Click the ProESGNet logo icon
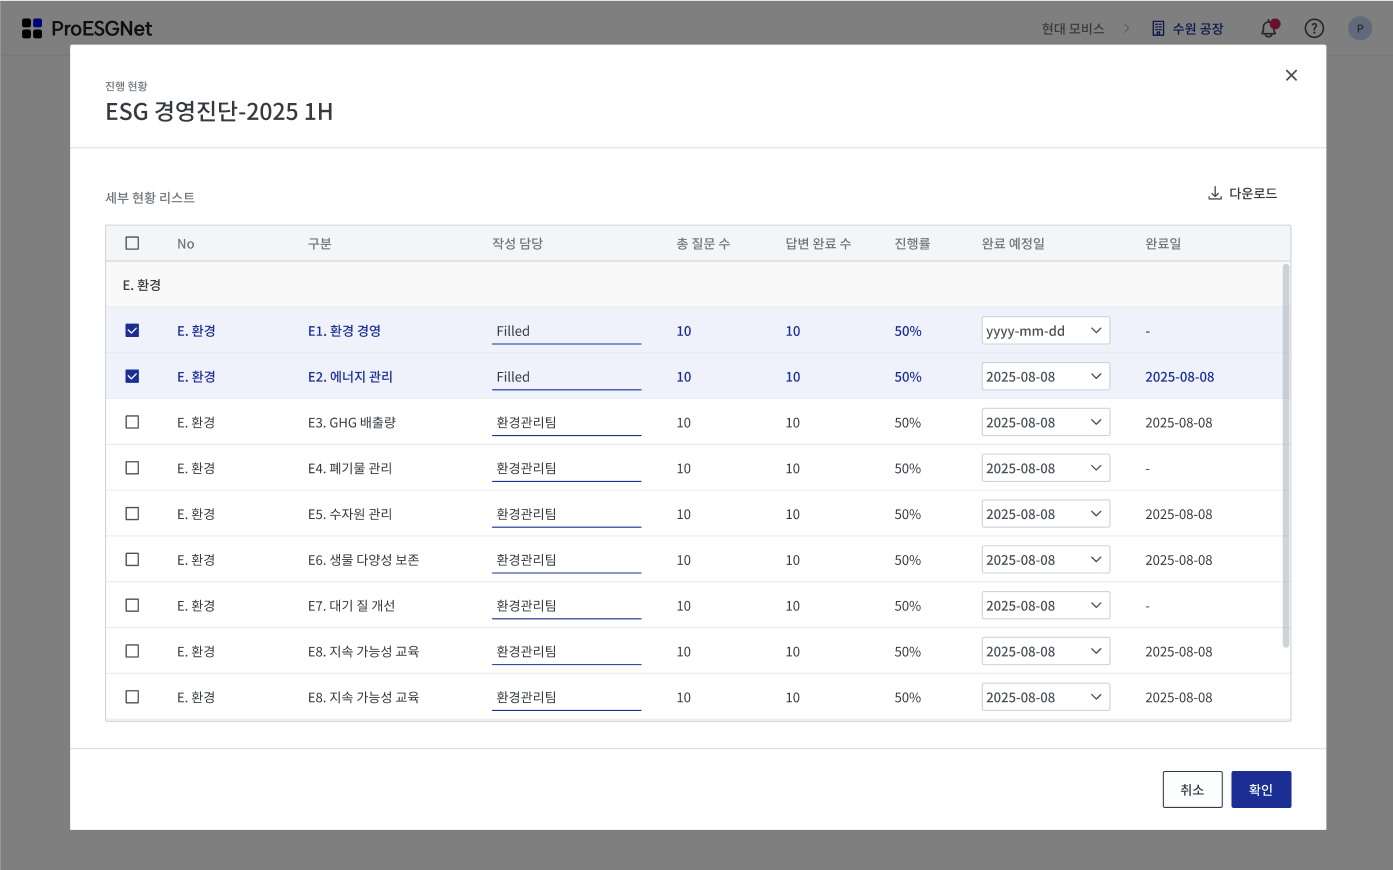The width and height of the screenshot is (1393, 870). 32,28
